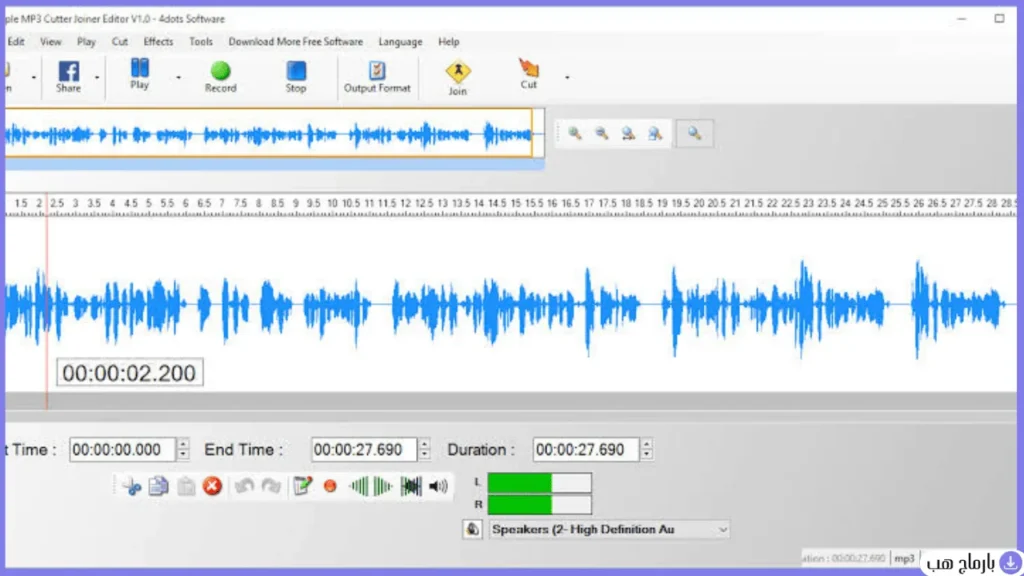The width and height of the screenshot is (1024, 576).
Task: Apply fade in with green rising waveform icon
Action: (359, 487)
